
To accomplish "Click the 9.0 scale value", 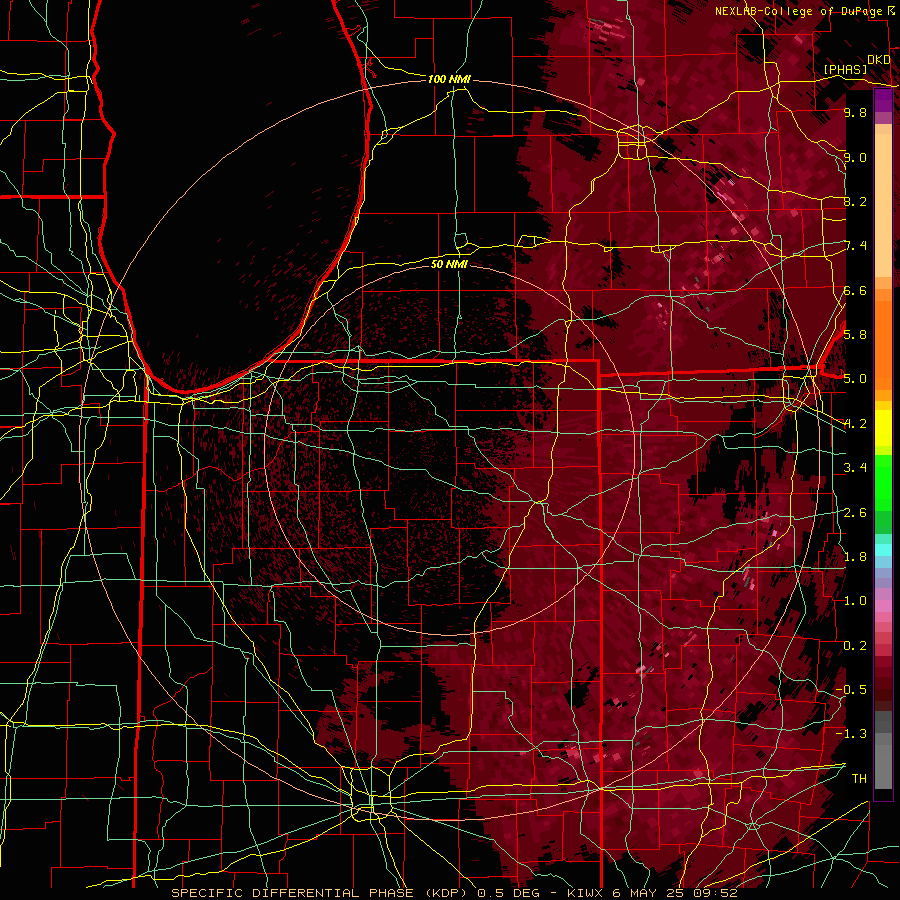I will pos(855,157).
